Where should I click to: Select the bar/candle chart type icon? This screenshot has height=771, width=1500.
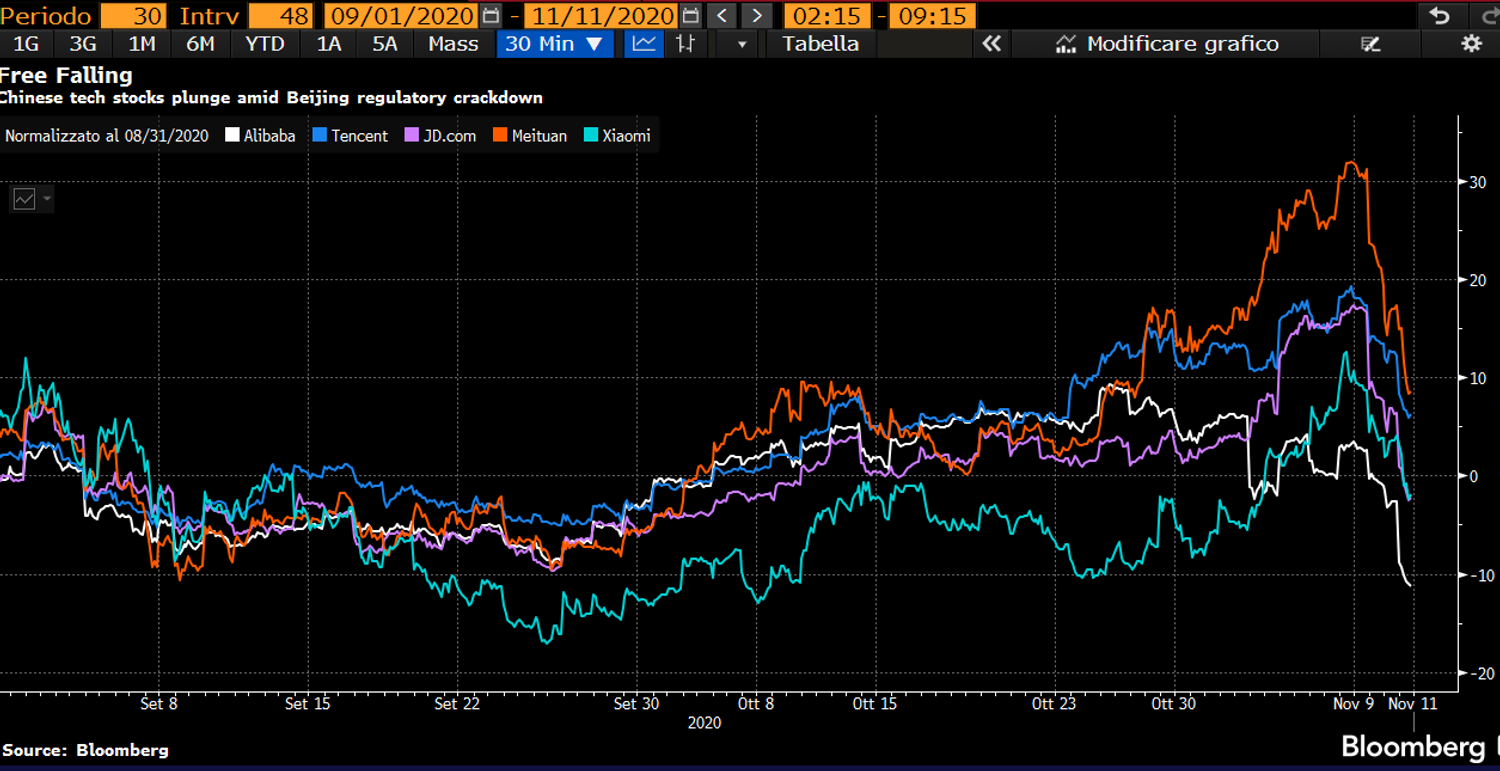click(685, 44)
